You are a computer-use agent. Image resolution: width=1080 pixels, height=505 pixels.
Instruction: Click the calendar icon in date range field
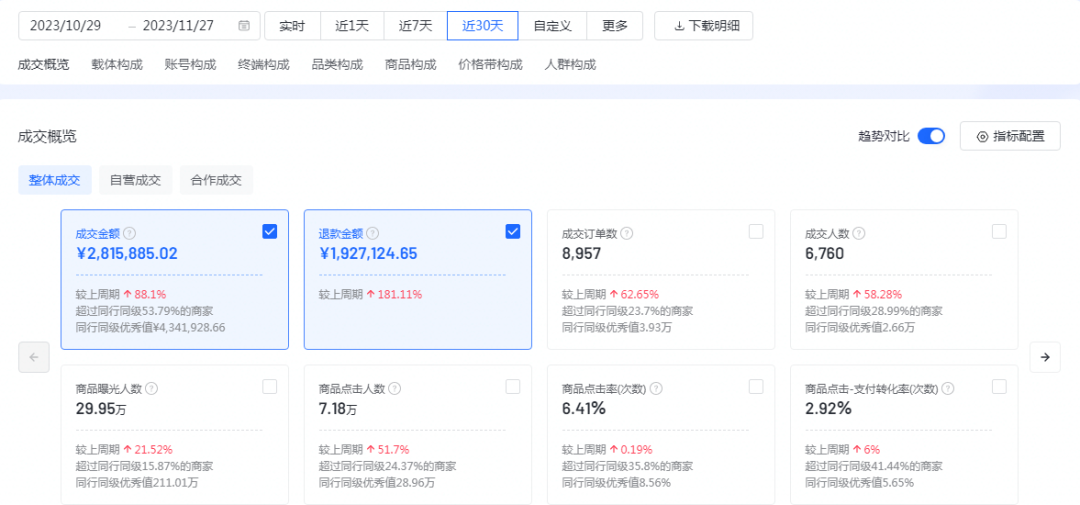pos(244,26)
